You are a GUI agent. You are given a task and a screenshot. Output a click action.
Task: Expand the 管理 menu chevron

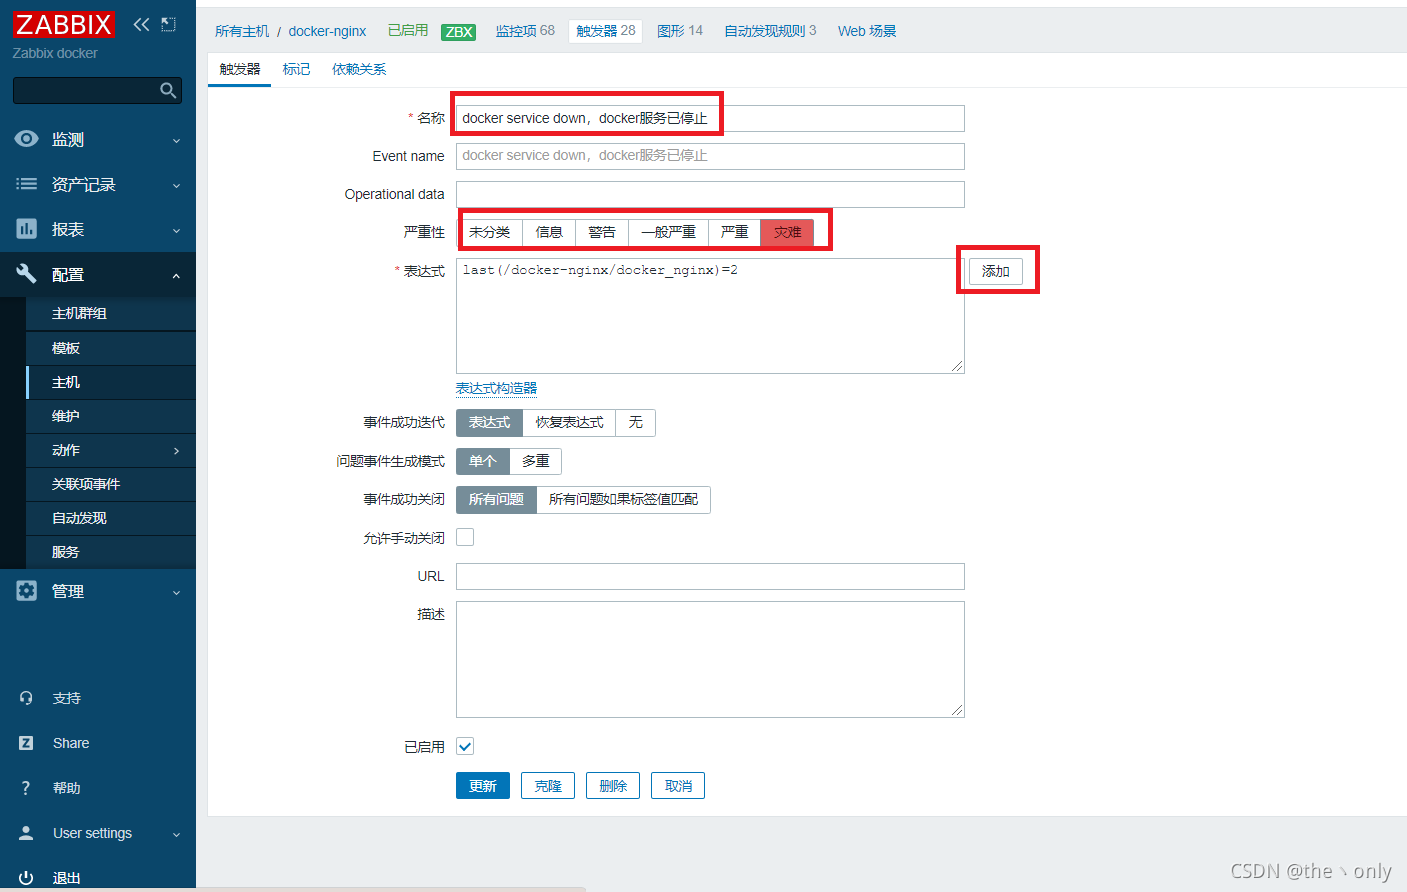click(x=177, y=593)
